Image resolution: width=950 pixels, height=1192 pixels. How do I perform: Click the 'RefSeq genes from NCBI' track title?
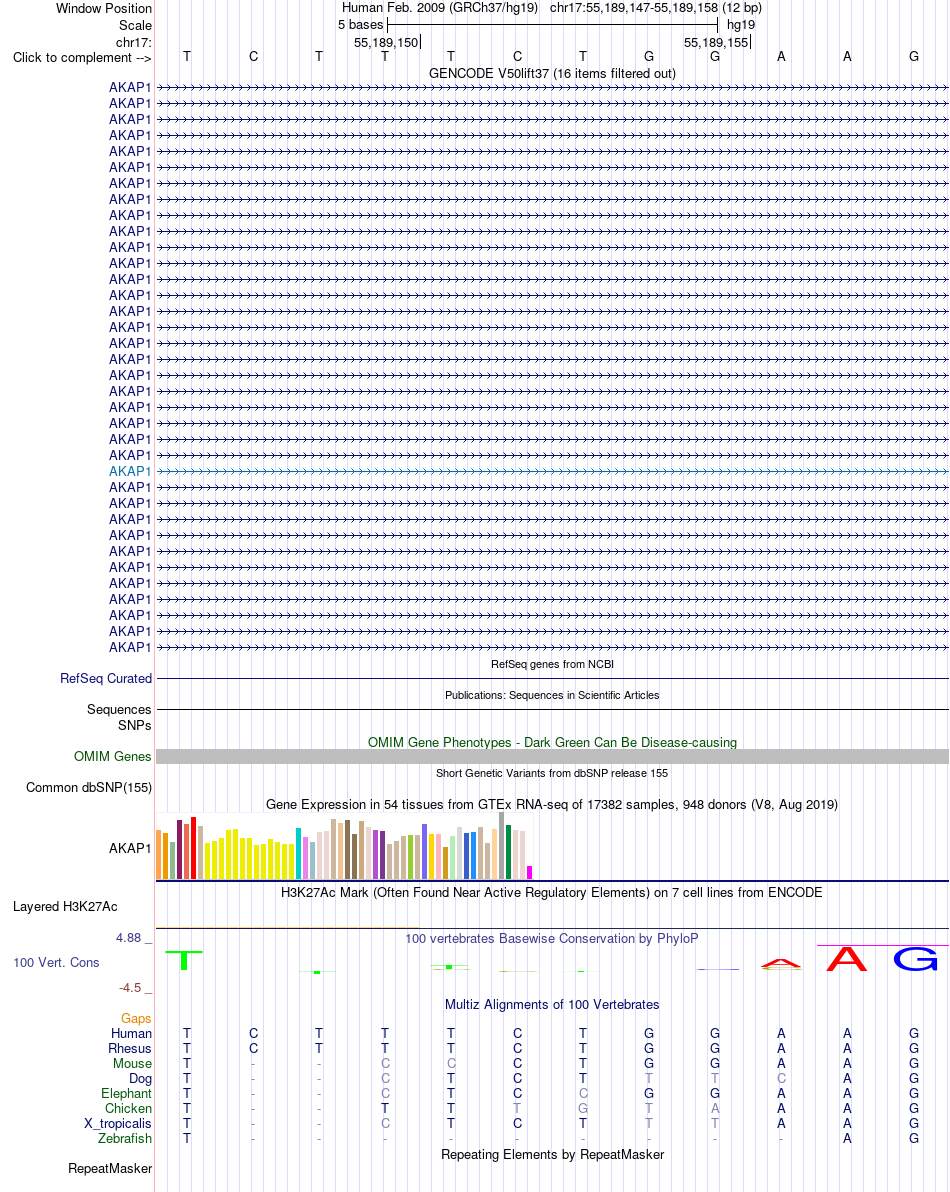click(553, 664)
